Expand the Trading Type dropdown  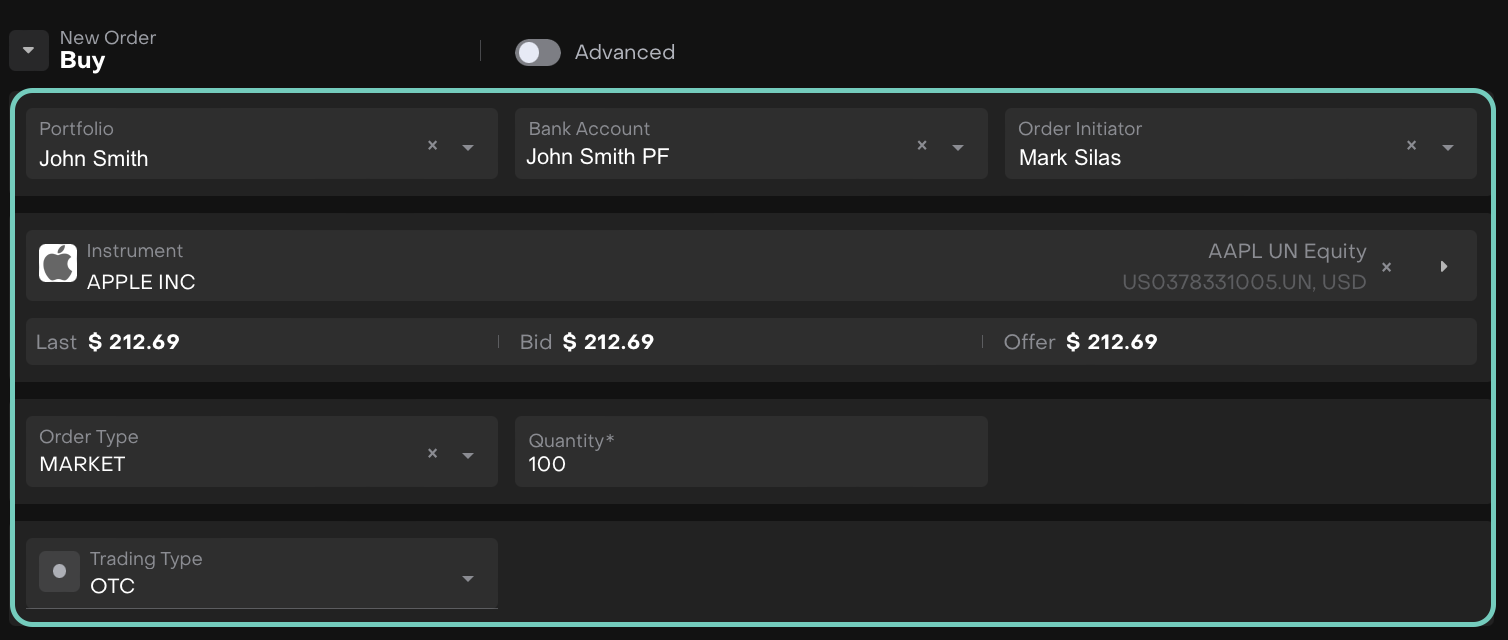click(x=468, y=579)
